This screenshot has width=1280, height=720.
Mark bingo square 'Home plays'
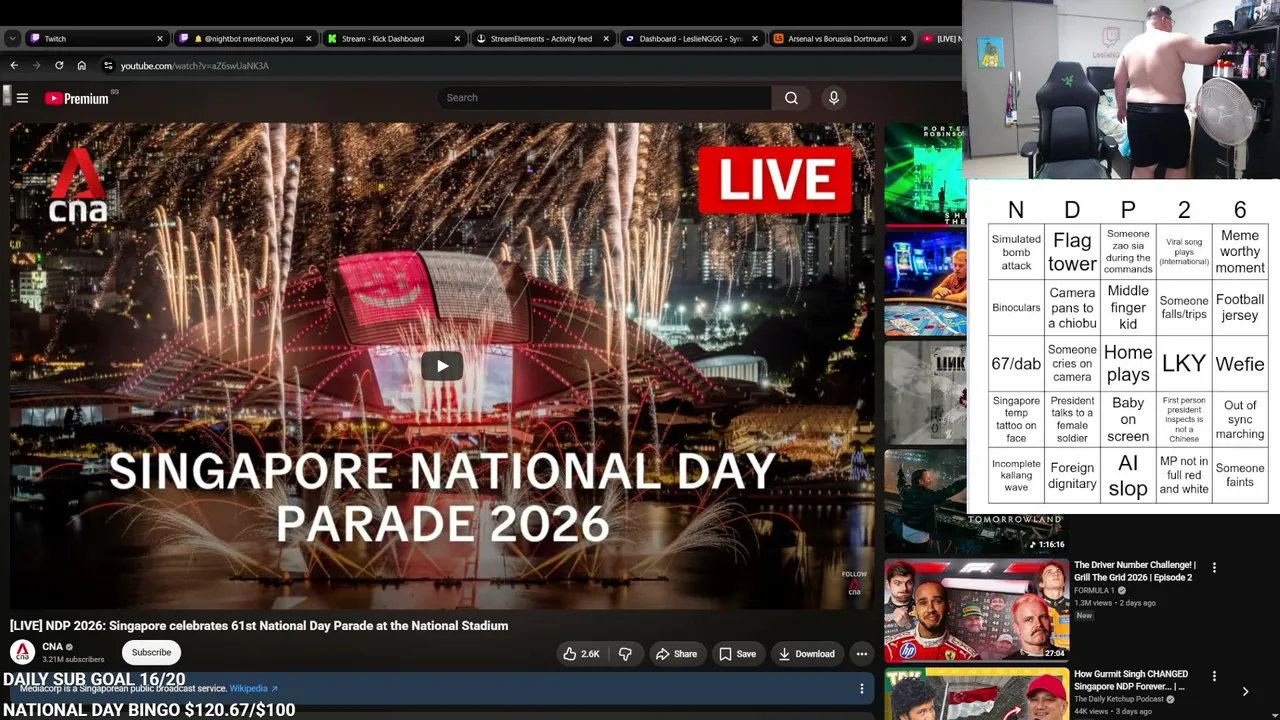coord(1128,364)
